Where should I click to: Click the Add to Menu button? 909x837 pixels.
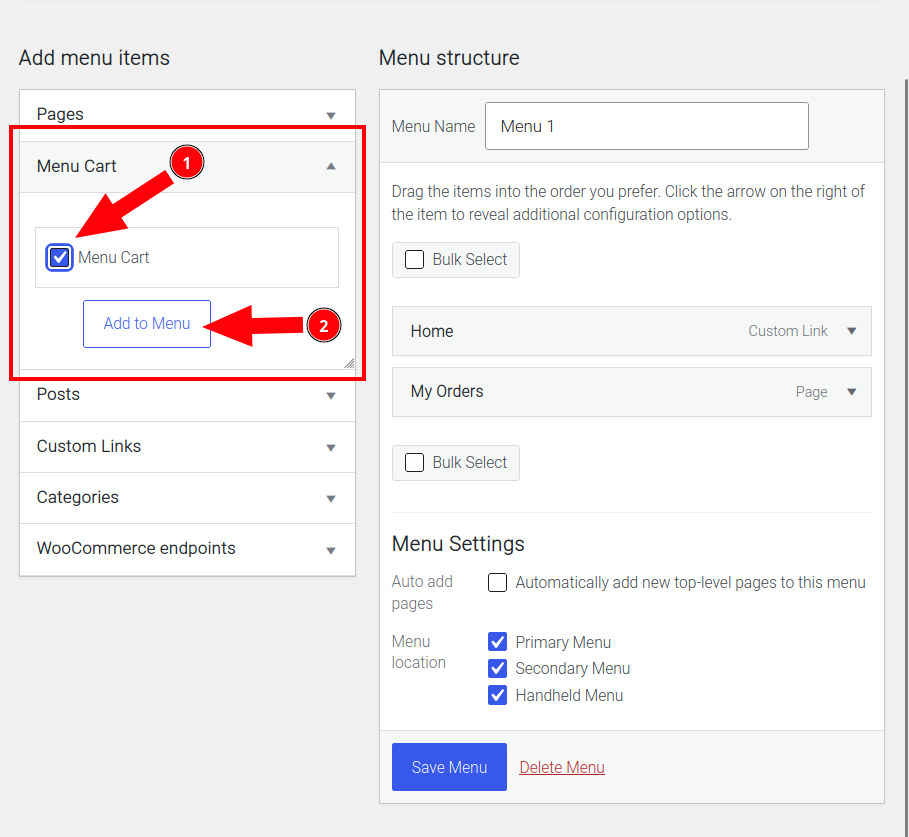(x=147, y=324)
